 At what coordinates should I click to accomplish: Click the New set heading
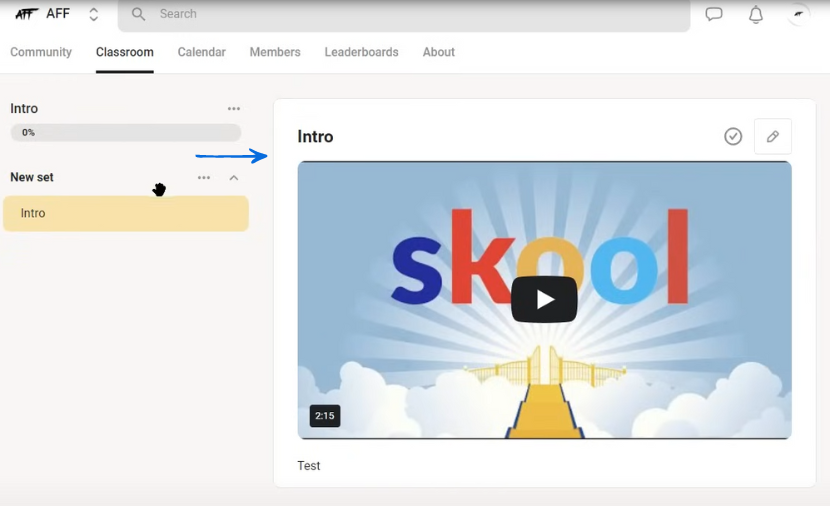(x=32, y=177)
